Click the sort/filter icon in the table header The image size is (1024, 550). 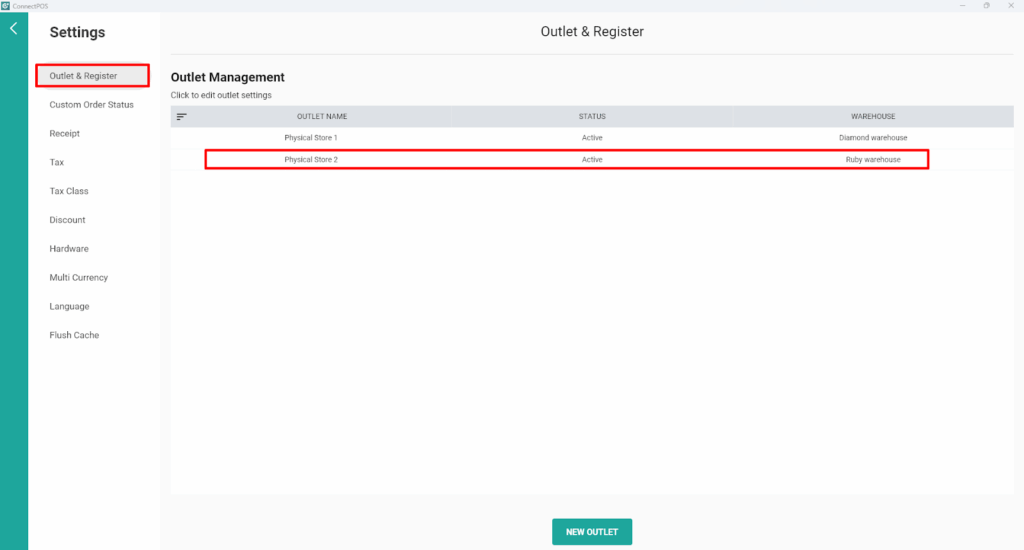tap(182, 117)
